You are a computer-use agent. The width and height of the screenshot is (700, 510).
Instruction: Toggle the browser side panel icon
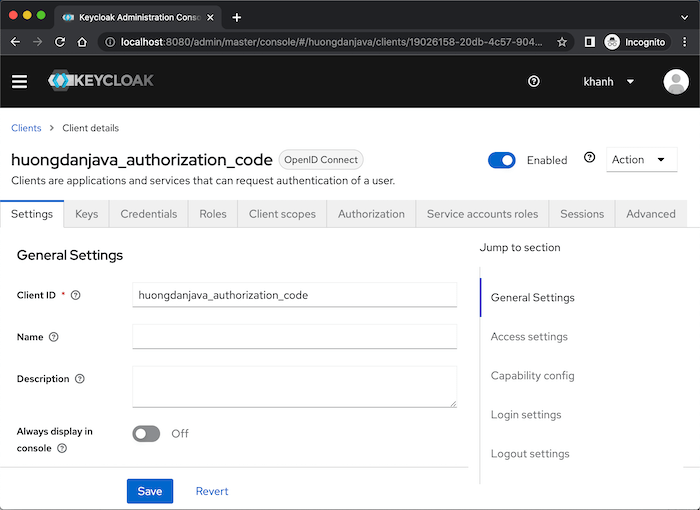[589, 42]
